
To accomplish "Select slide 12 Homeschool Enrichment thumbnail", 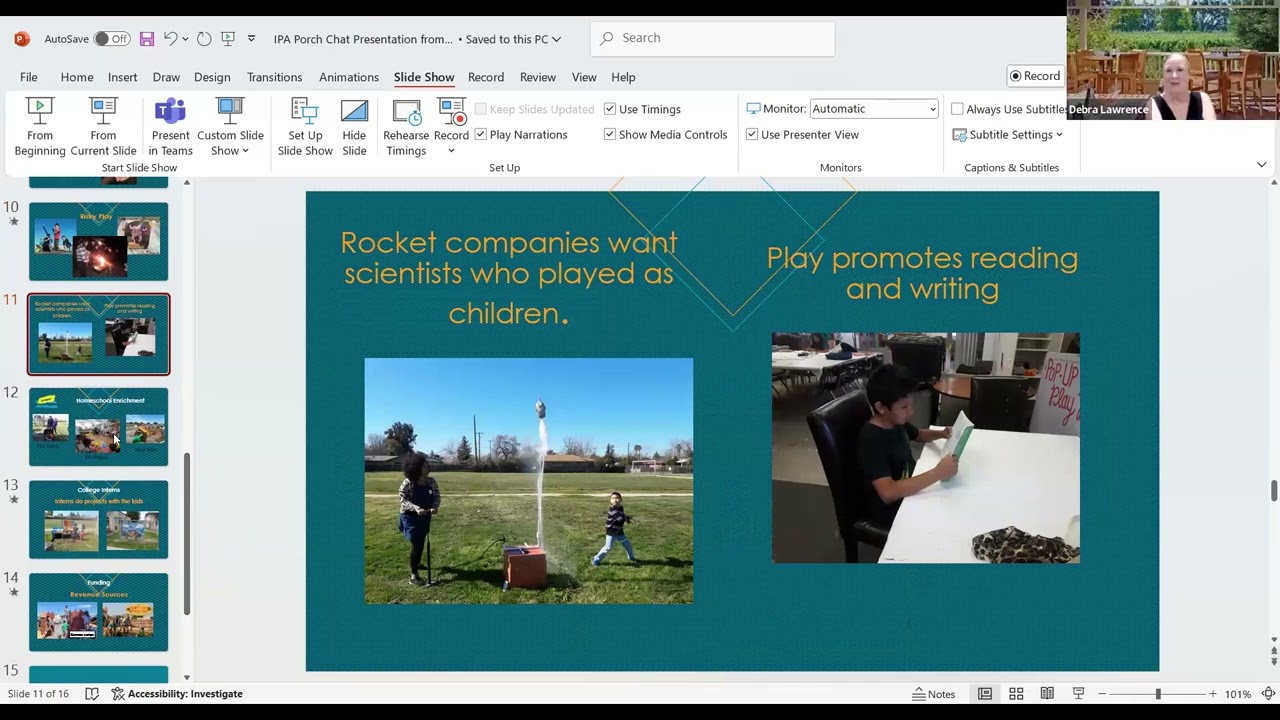I will pyautogui.click(x=99, y=427).
